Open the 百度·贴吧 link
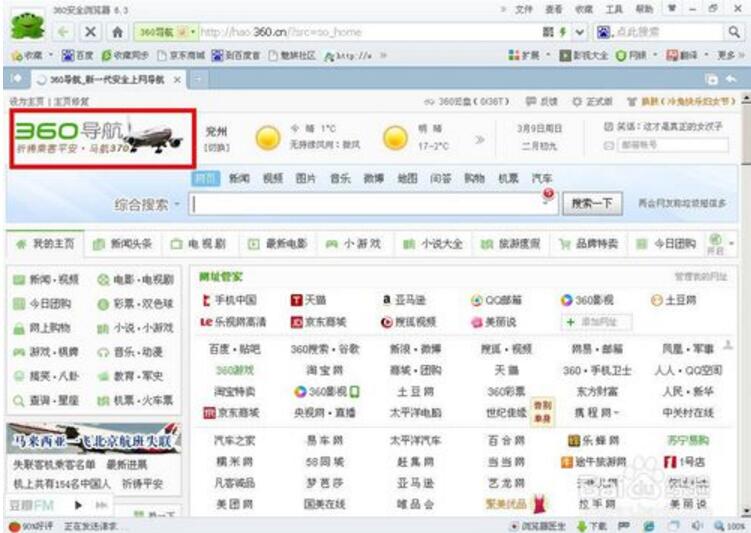Screen dimensions: 751x533 click(235, 349)
